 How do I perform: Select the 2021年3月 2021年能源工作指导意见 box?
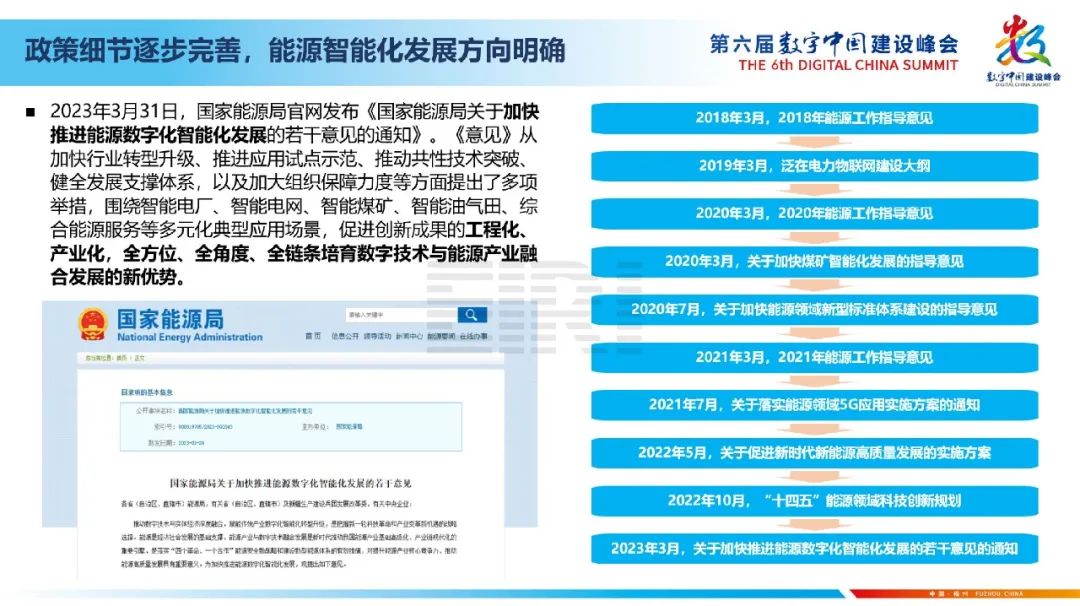(814, 357)
